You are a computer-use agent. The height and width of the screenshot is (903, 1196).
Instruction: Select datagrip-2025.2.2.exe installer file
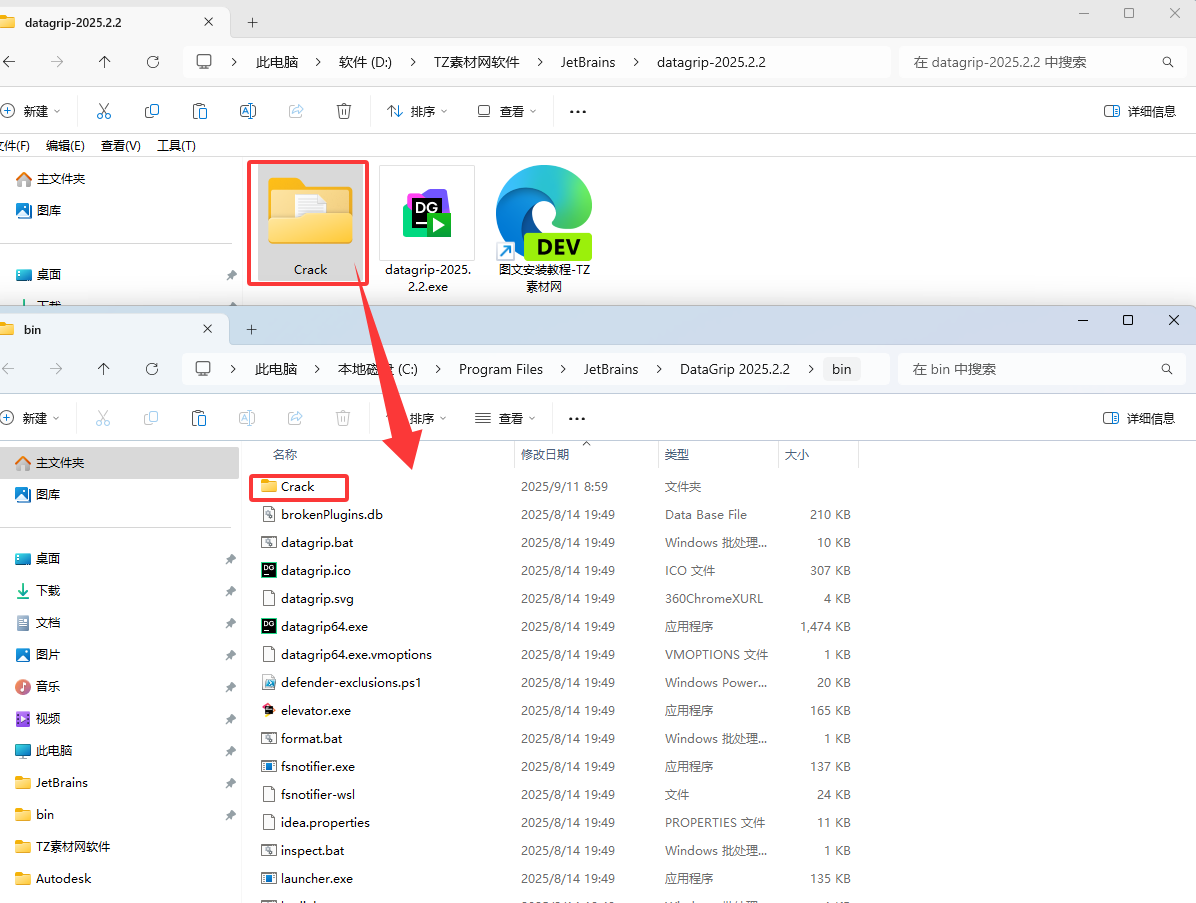click(x=427, y=230)
